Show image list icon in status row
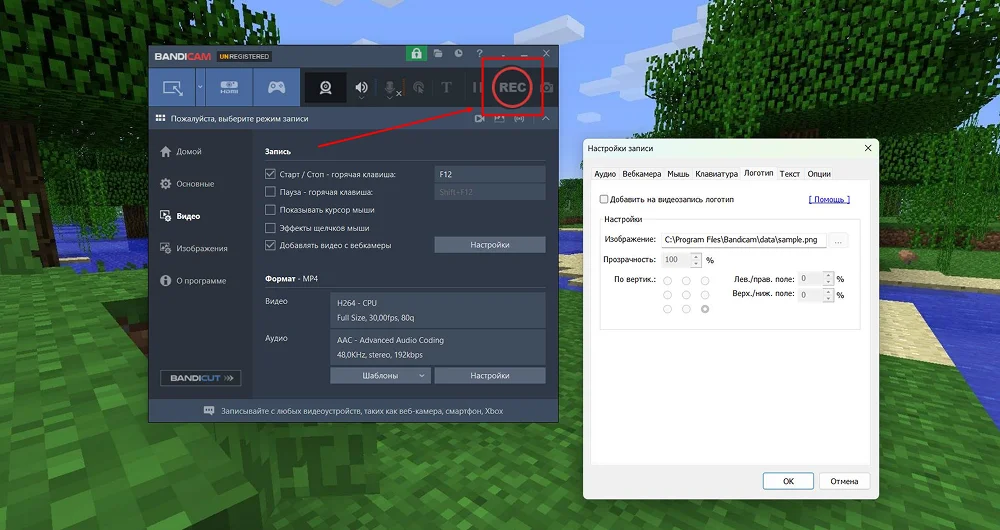1000x530 pixels. coord(499,119)
